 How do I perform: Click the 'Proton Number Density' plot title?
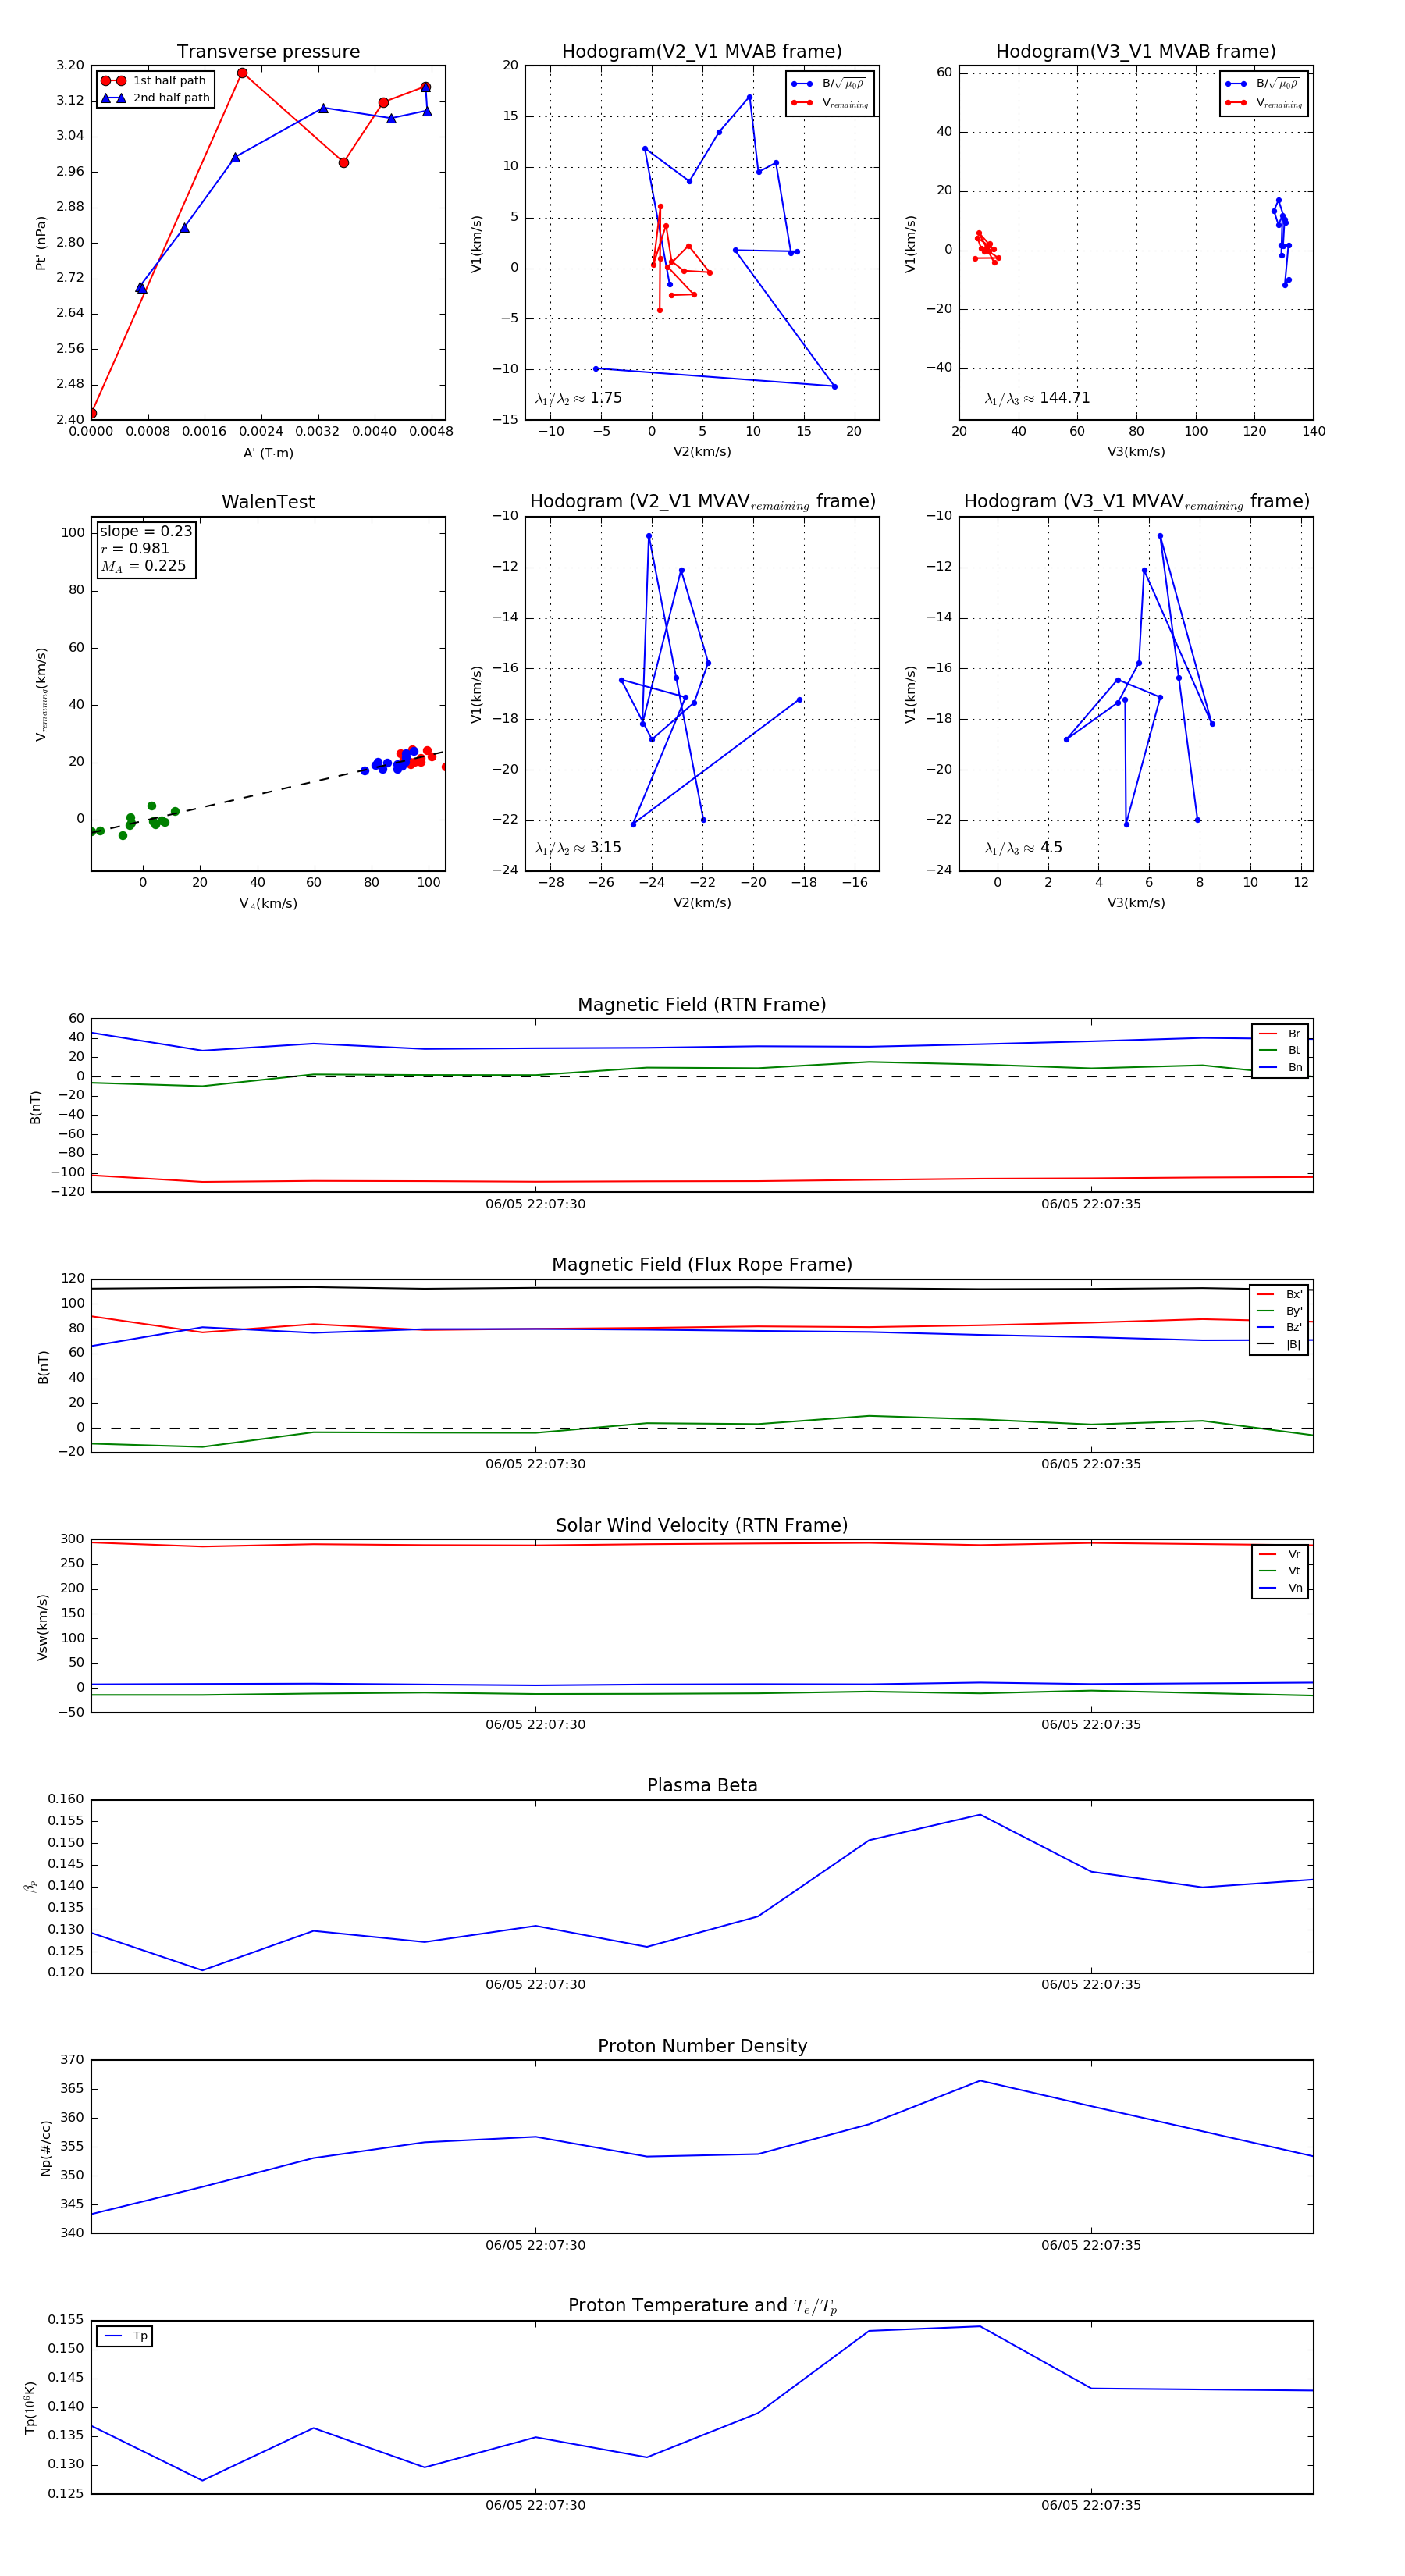tap(702, 2046)
